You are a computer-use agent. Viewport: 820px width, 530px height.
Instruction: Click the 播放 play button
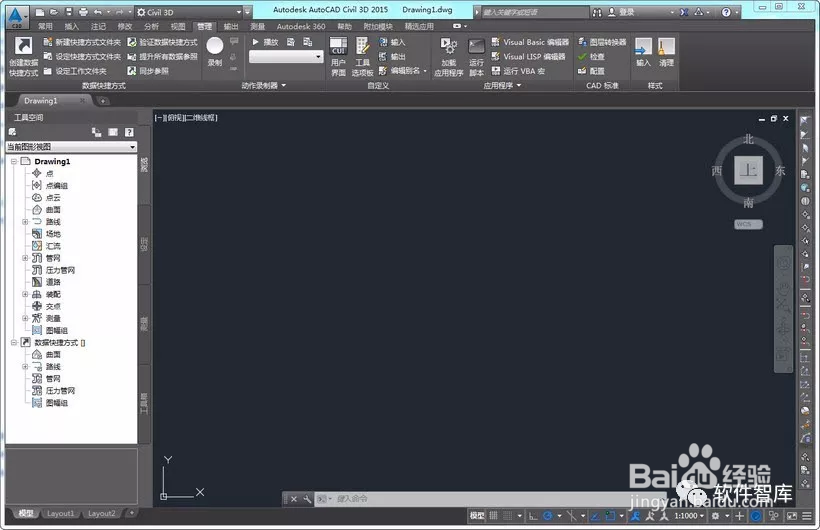pos(265,42)
